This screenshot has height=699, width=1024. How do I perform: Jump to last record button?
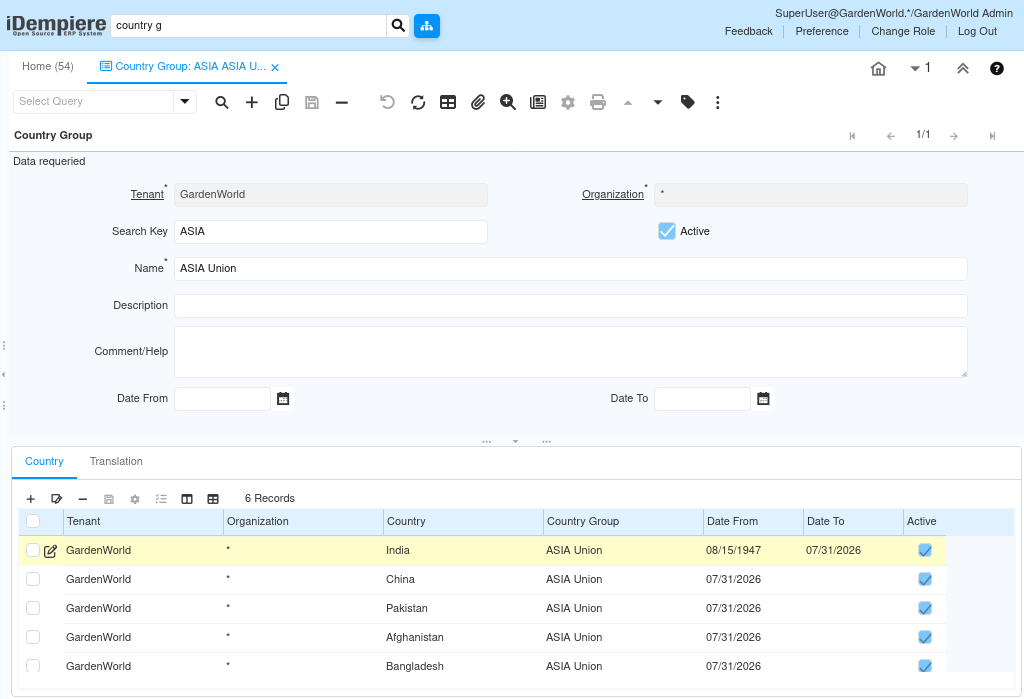tap(992, 137)
